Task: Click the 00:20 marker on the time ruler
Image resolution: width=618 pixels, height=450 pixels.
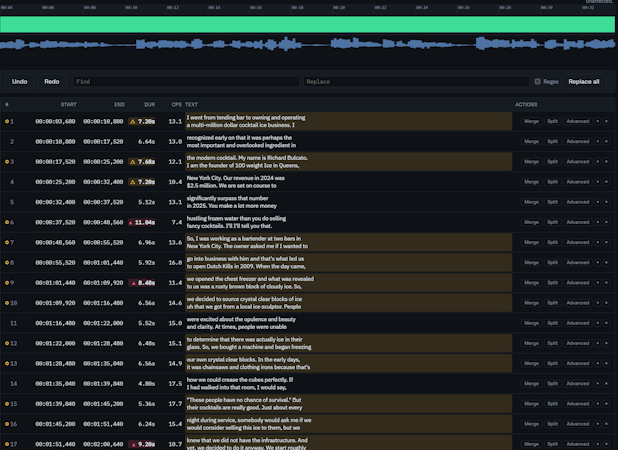Action: (339, 7)
